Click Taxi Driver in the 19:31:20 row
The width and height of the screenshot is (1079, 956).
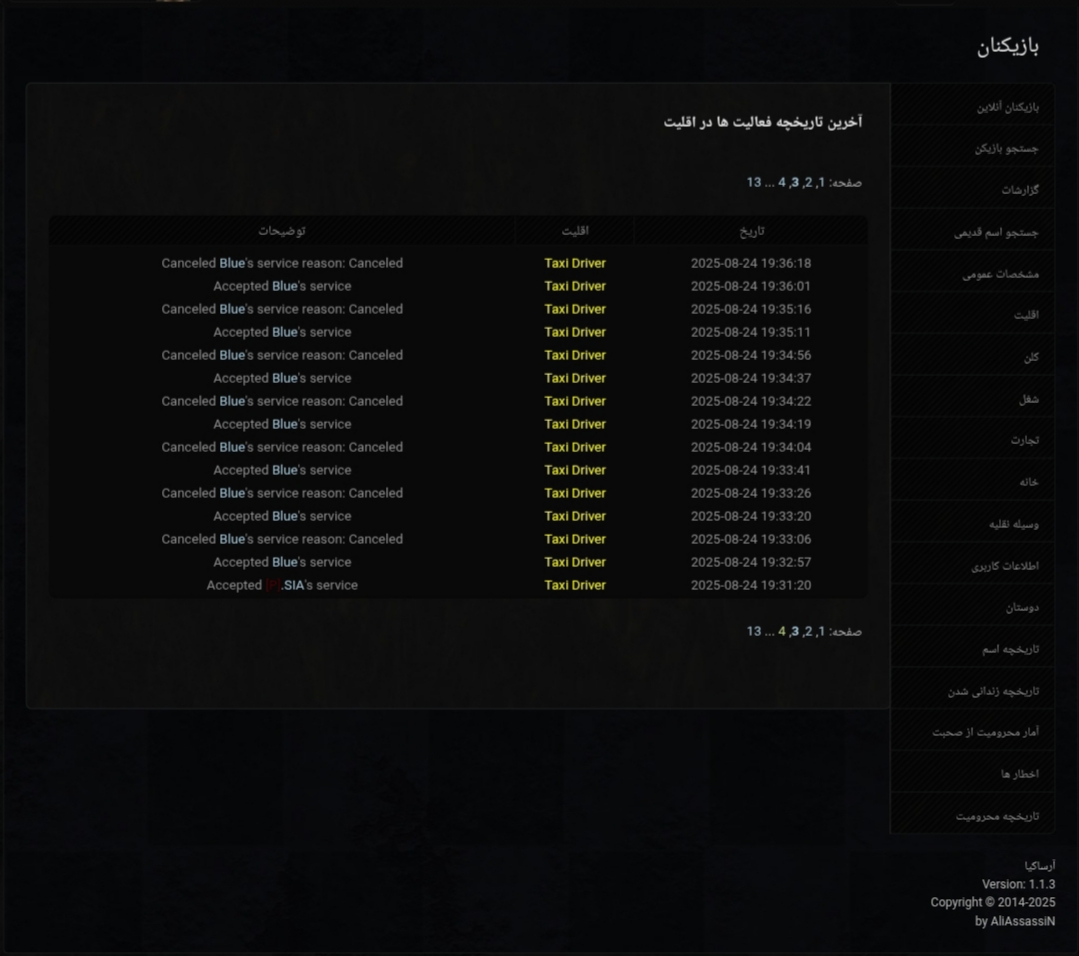click(575, 585)
